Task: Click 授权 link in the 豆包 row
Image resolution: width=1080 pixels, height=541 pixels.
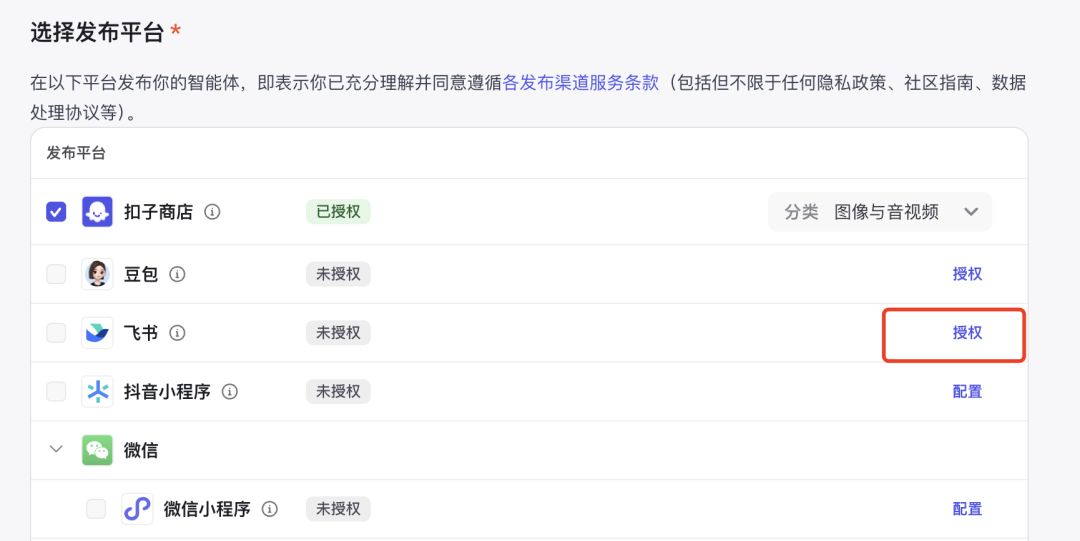Action: click(x=967, y=274)
